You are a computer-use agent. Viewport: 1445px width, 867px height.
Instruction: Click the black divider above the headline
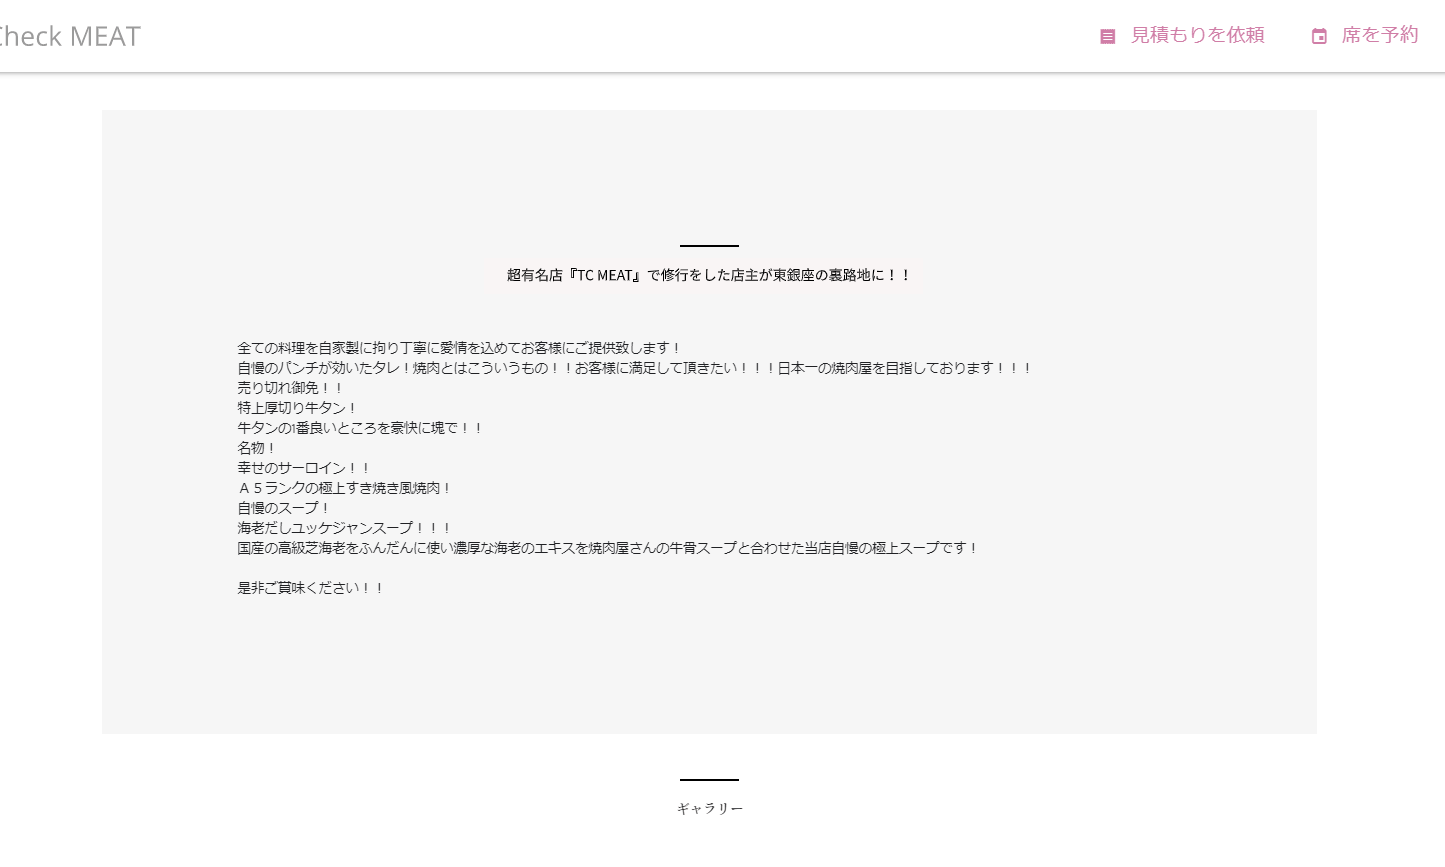(709, 245)
